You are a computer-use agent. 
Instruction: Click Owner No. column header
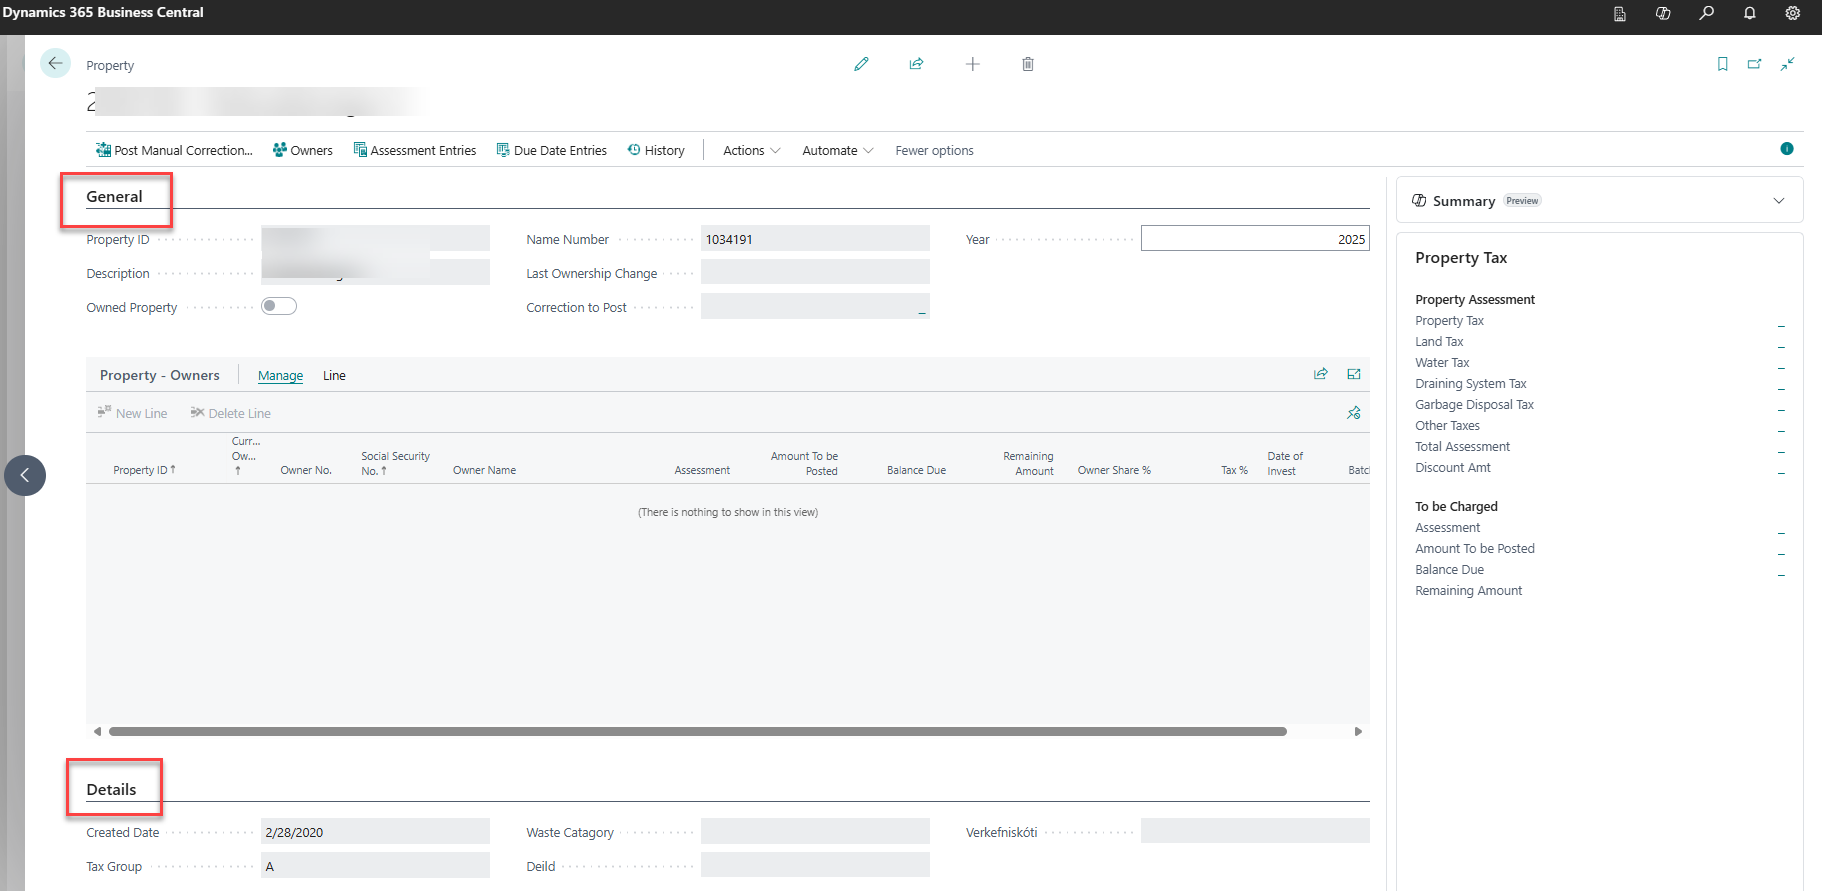pyautogui.click(x=306, y=470)
